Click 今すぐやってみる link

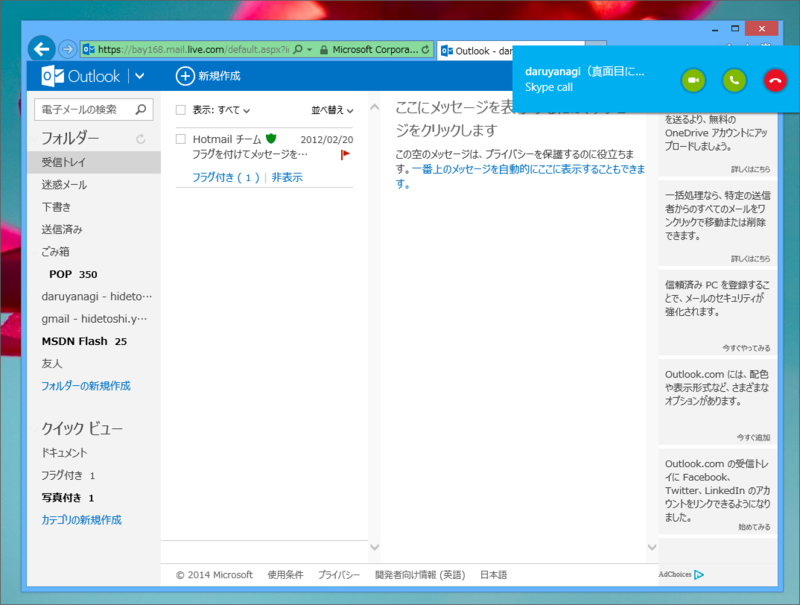click(x=746, y=348)
